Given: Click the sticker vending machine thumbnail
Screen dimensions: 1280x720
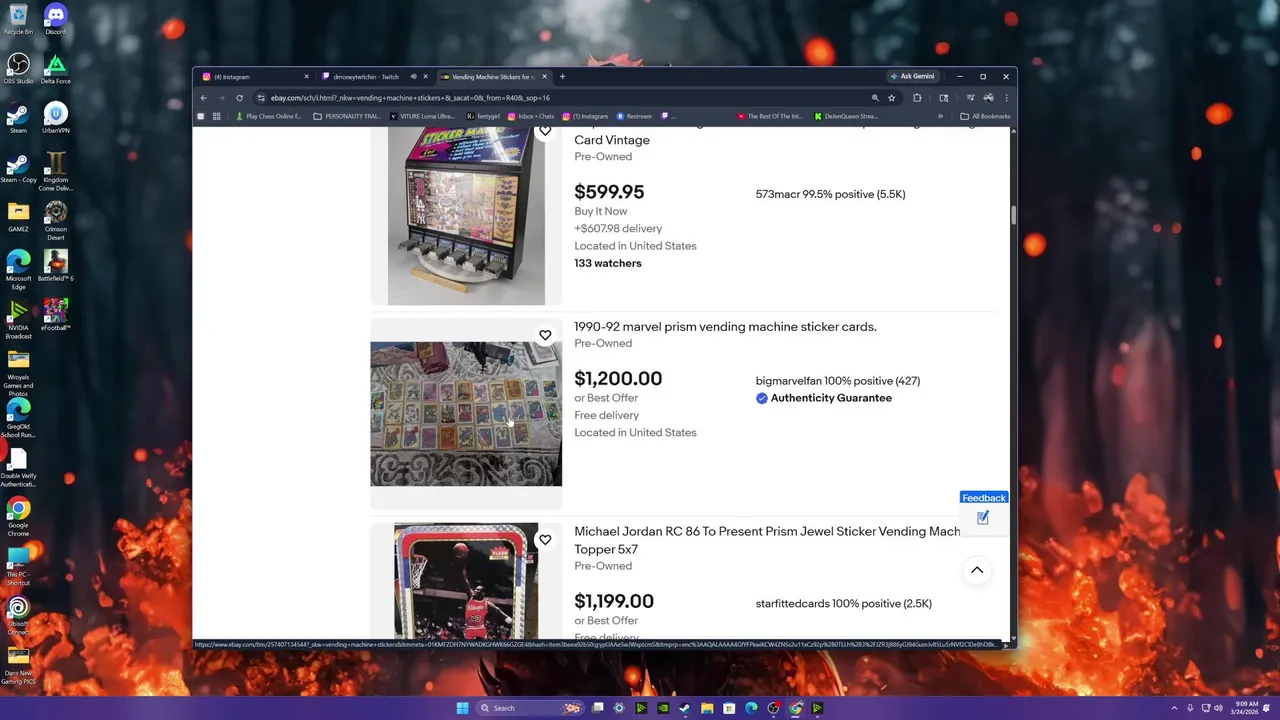Looking at the screenshot, I should (466, 216).
